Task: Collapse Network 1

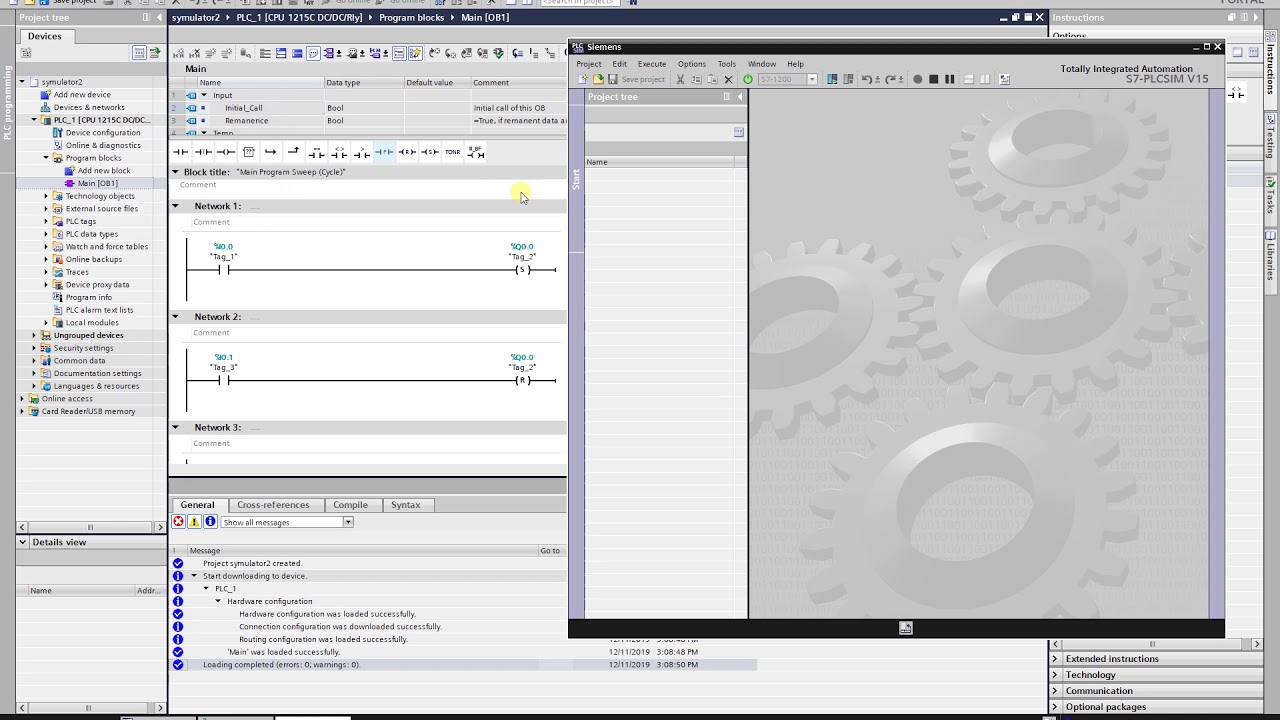Action: (x=175, y=206)
